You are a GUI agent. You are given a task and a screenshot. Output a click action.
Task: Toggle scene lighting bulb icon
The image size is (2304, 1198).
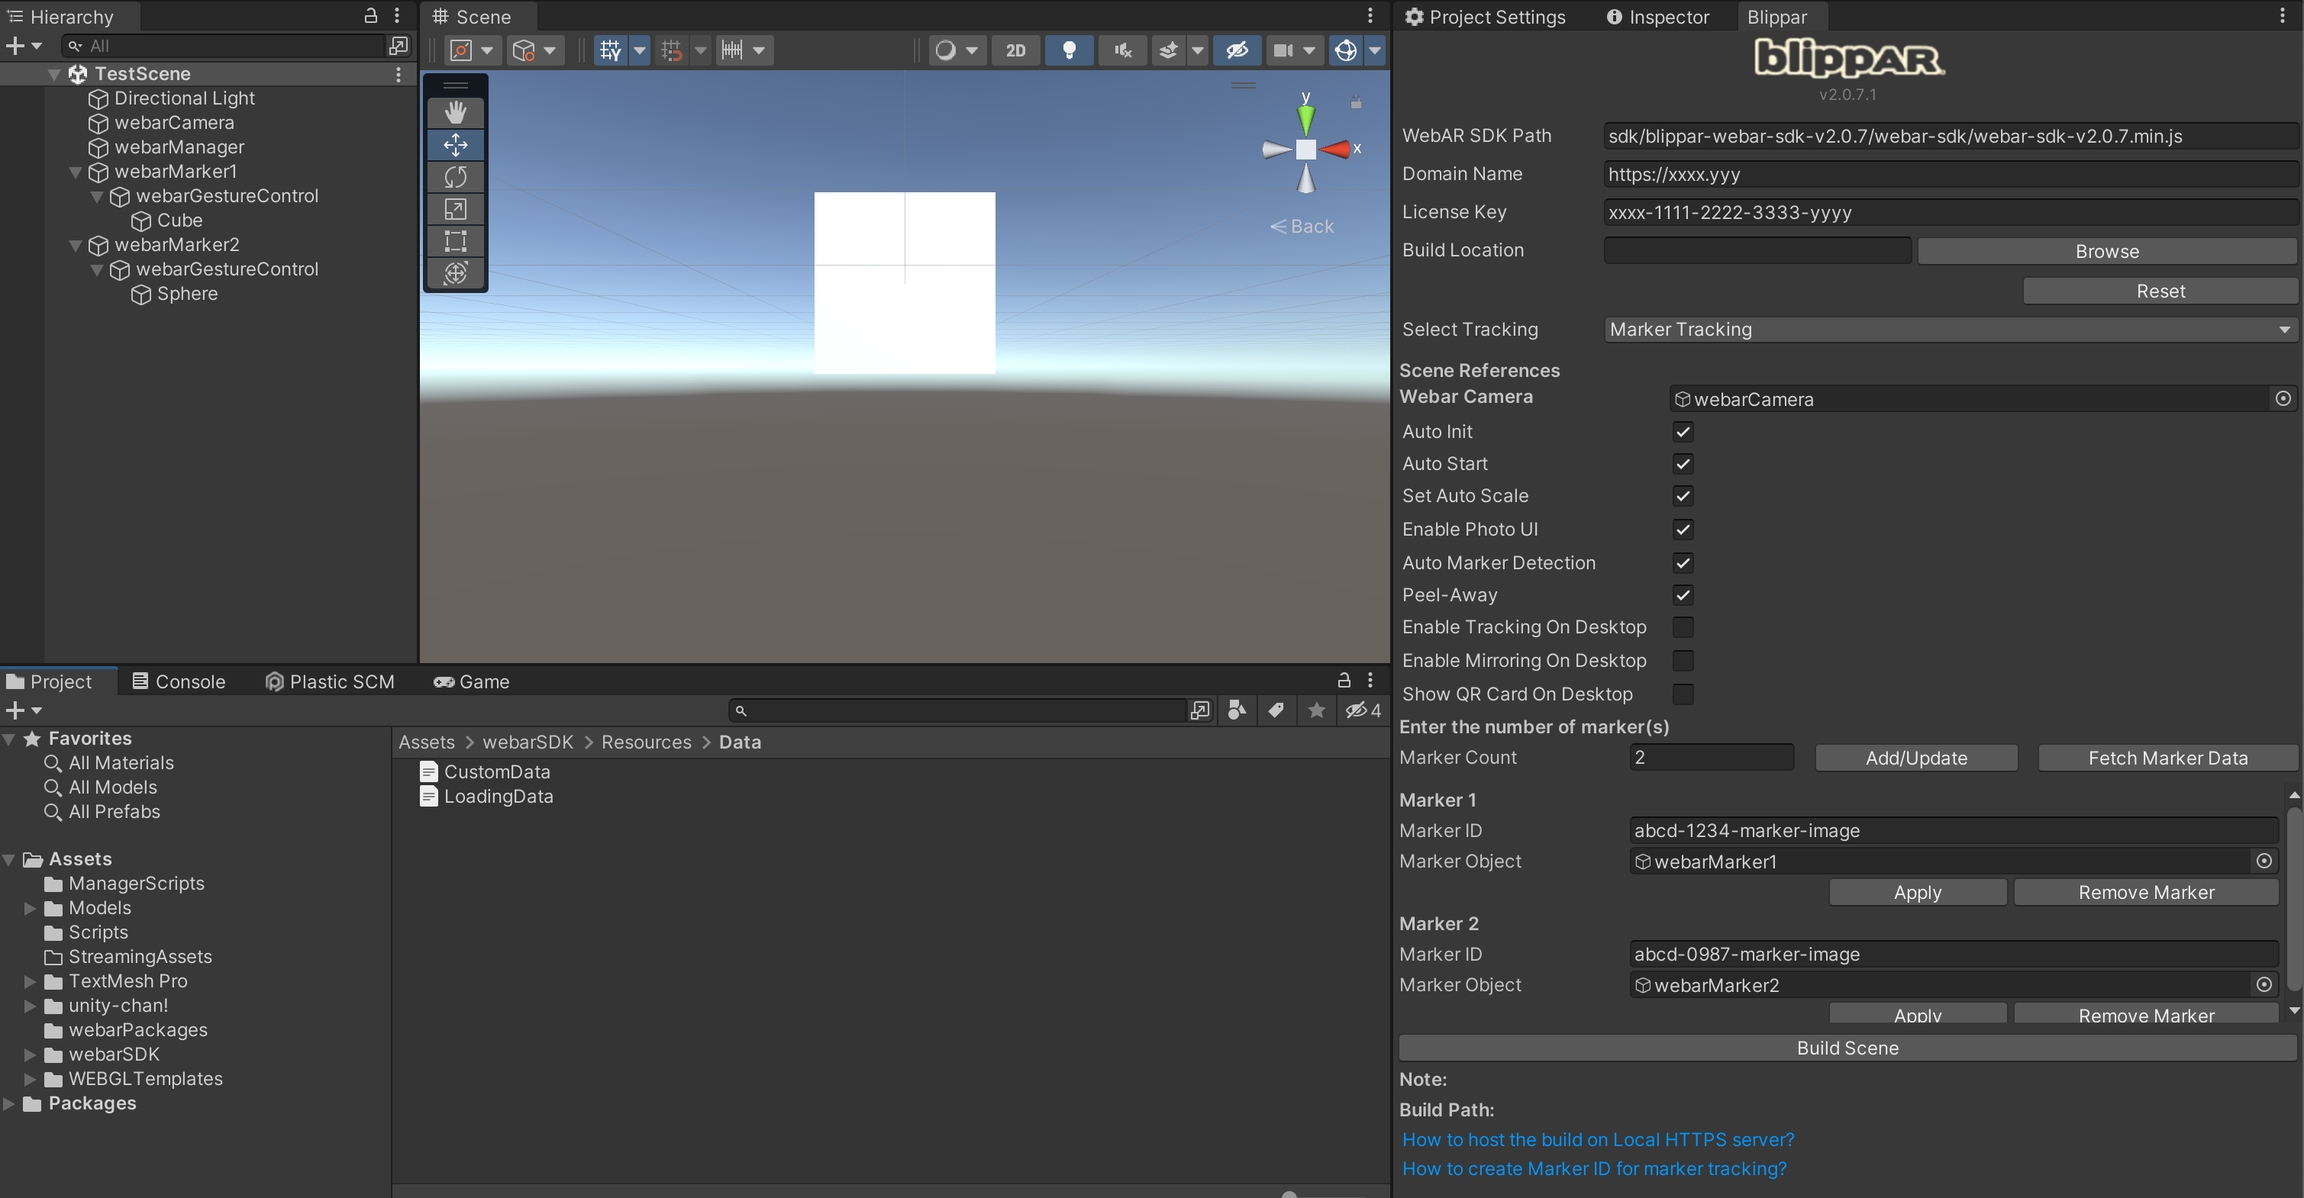[x=1068, y=50]
